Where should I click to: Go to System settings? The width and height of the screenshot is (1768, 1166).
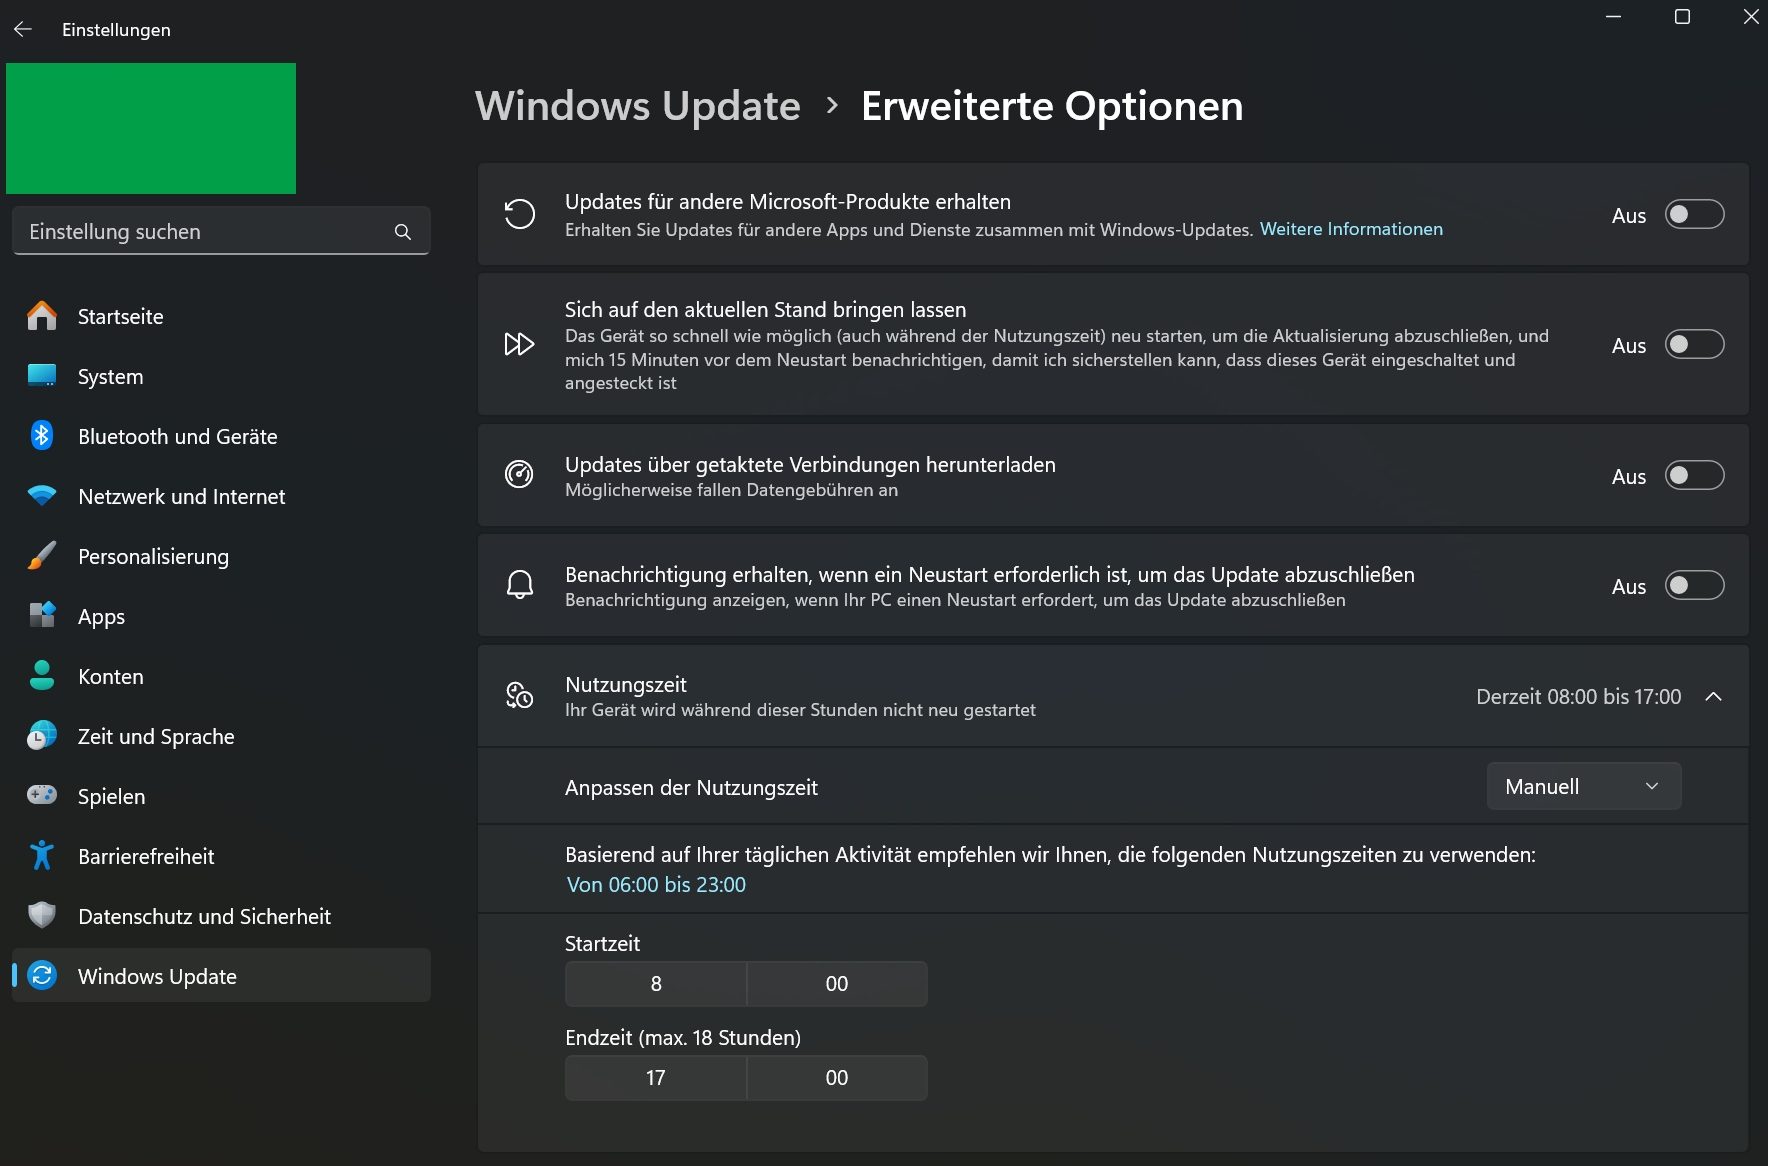tap(221, 376)
